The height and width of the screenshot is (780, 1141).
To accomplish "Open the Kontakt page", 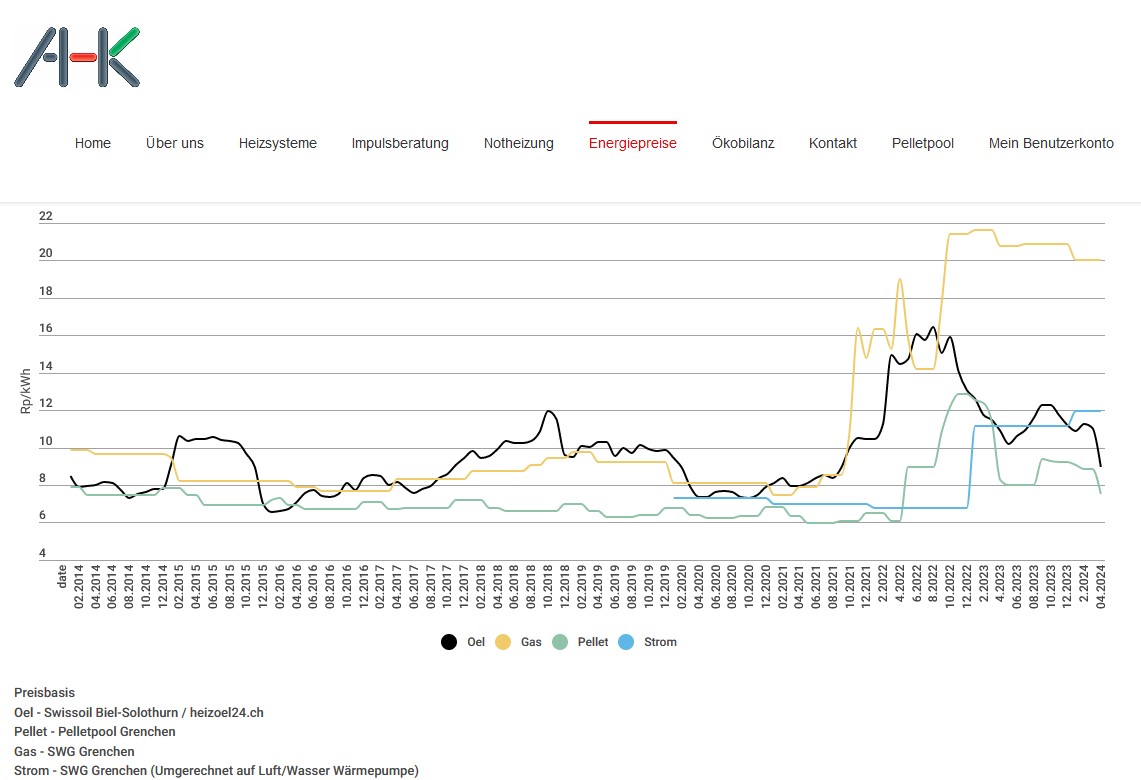I will click(x=832, y=143).
